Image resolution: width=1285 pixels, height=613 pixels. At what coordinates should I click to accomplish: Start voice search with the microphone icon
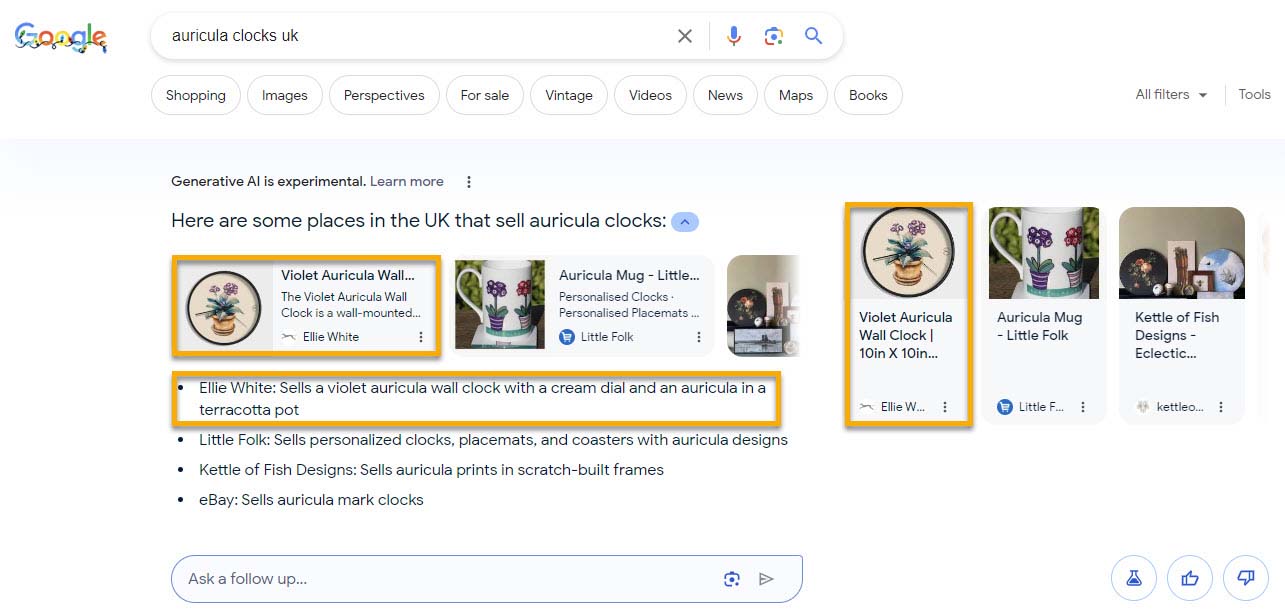(x=734, y=36)
